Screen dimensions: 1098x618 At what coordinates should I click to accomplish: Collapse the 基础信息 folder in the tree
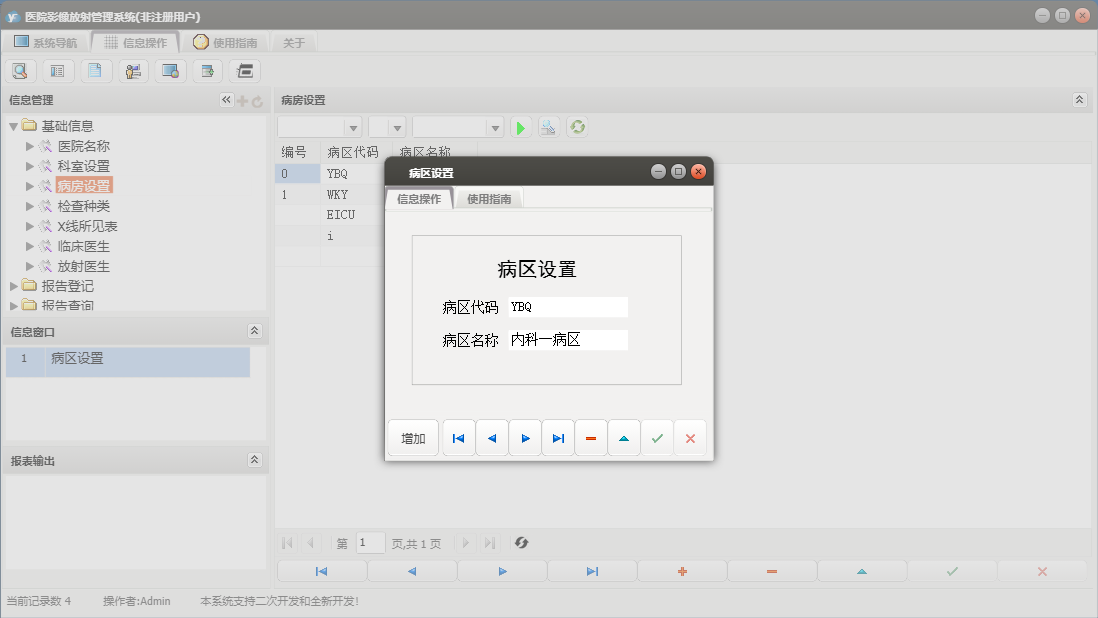(x=13, y=125)
